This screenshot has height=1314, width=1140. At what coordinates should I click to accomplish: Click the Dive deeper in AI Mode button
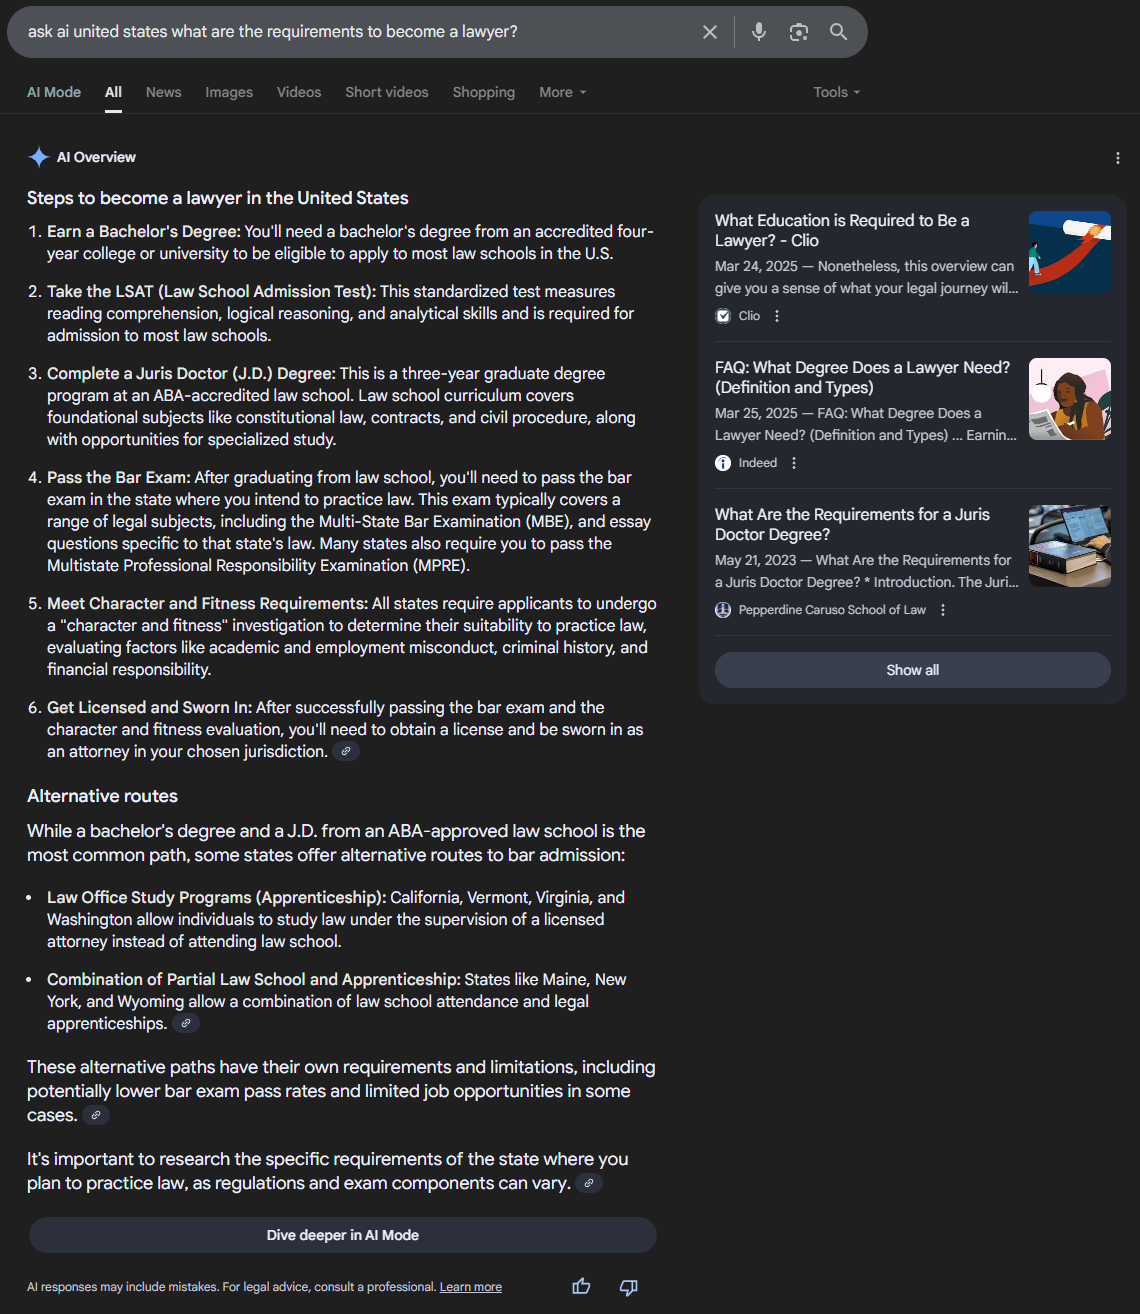point(342,1235)
